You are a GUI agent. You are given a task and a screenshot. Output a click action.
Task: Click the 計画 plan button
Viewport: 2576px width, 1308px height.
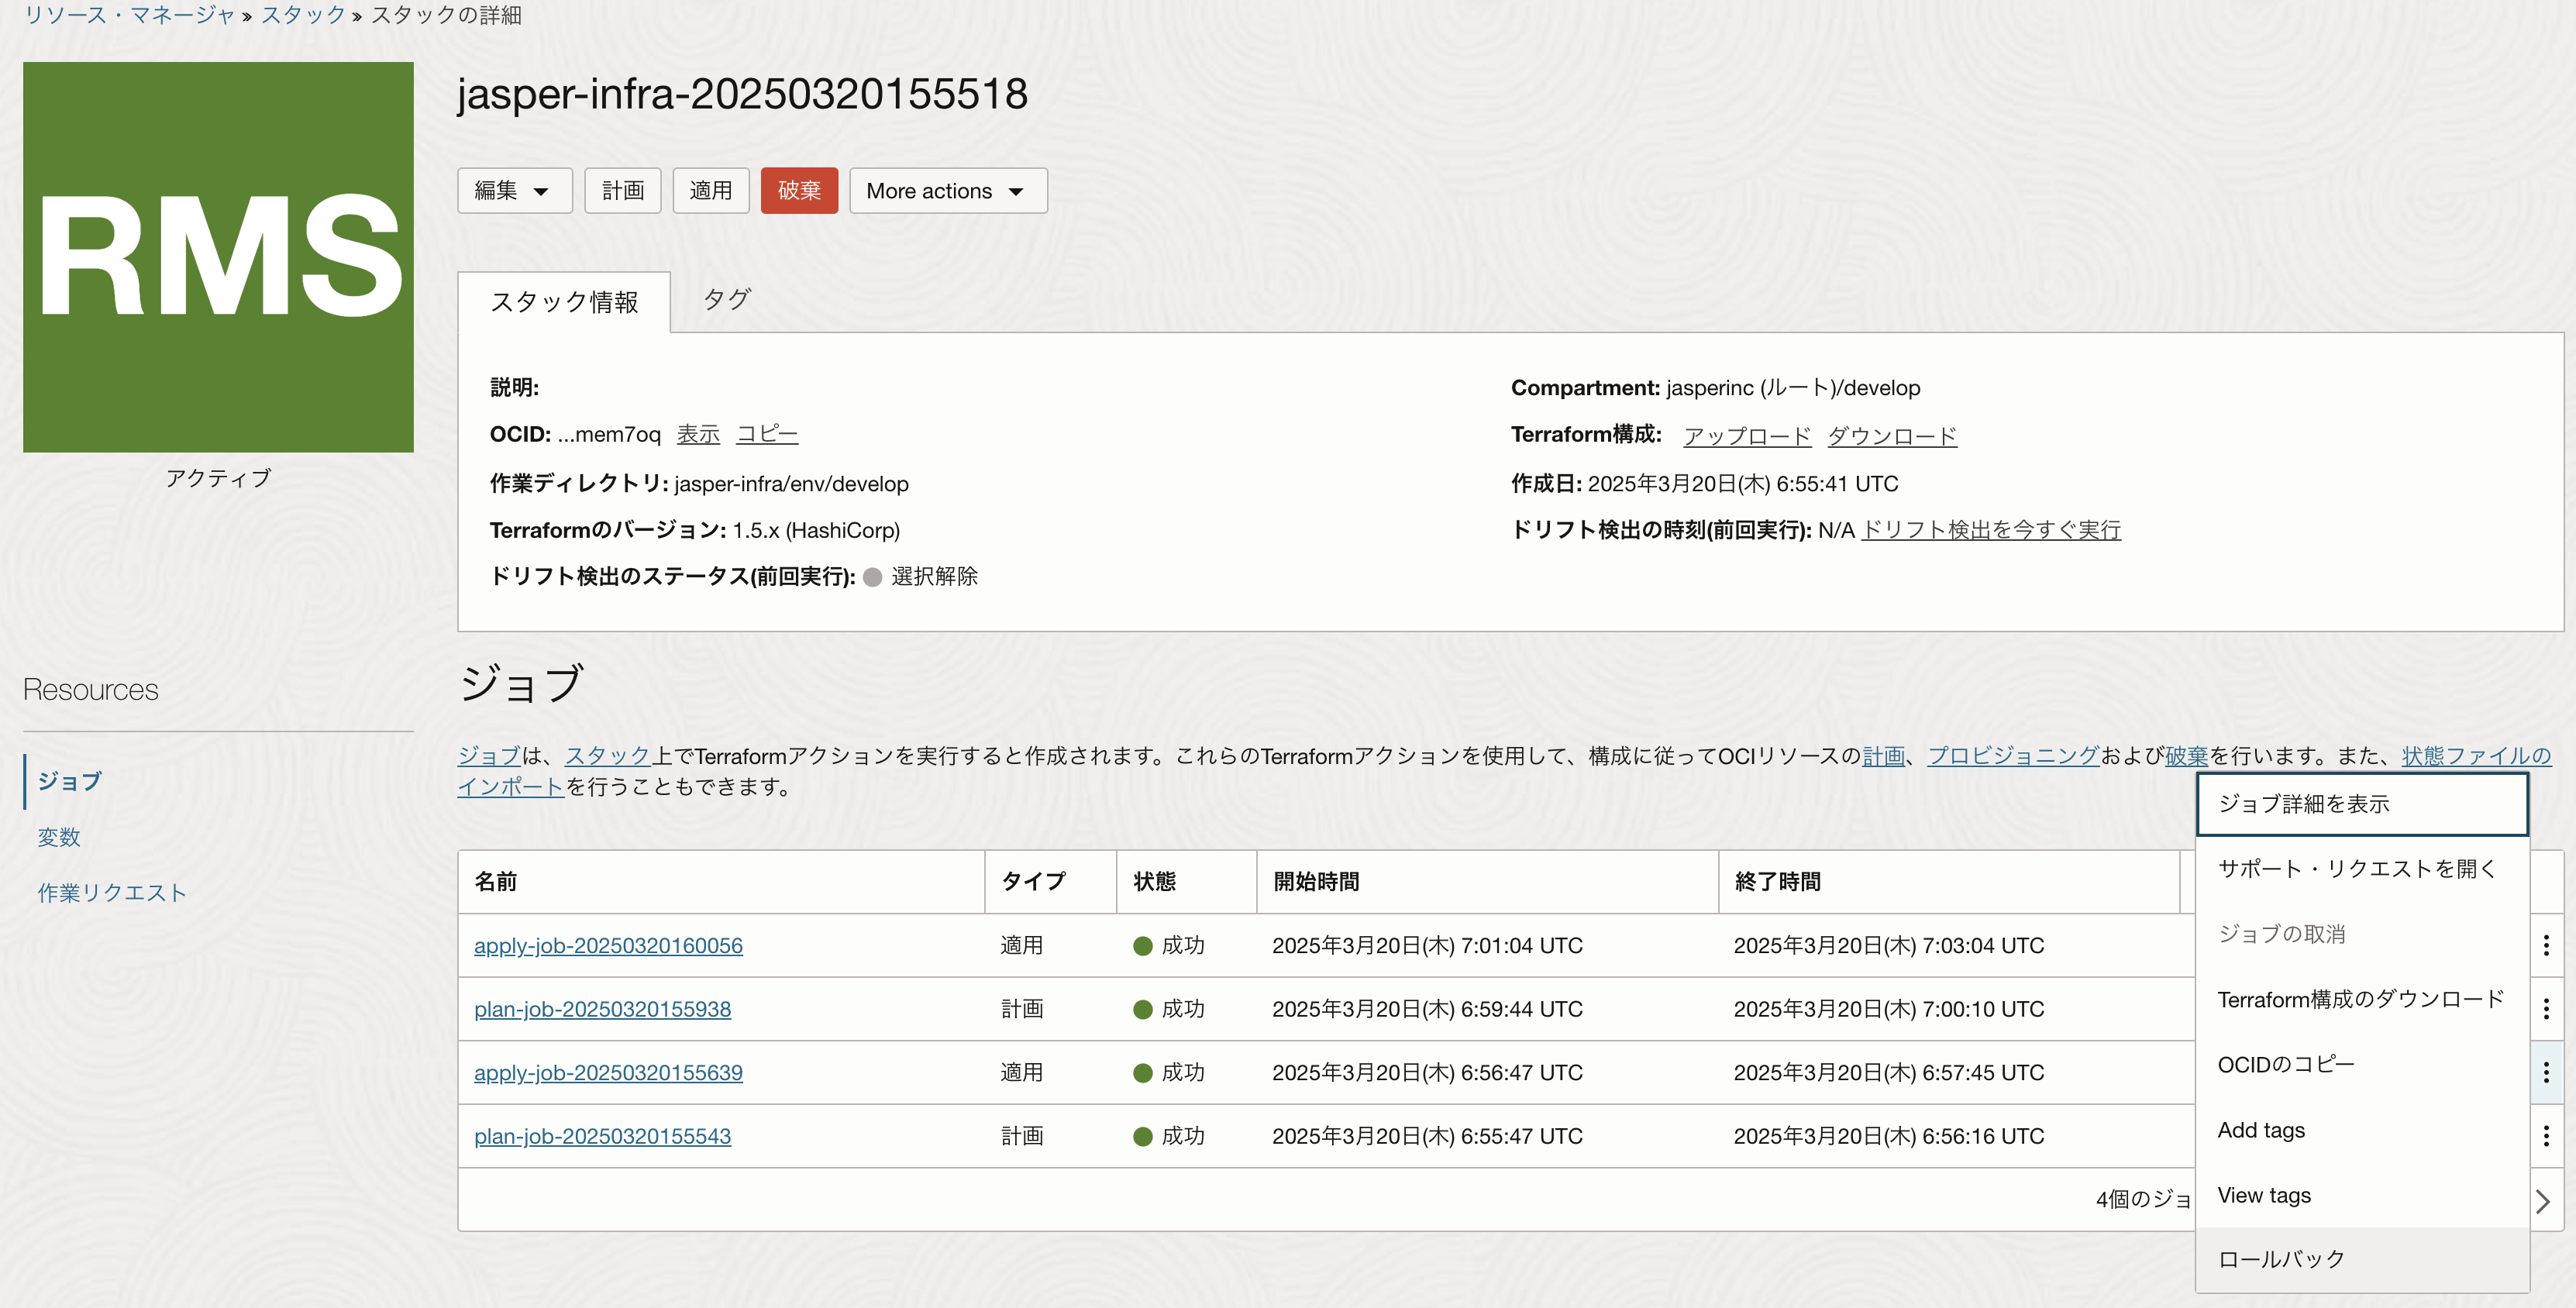(622, 191)
